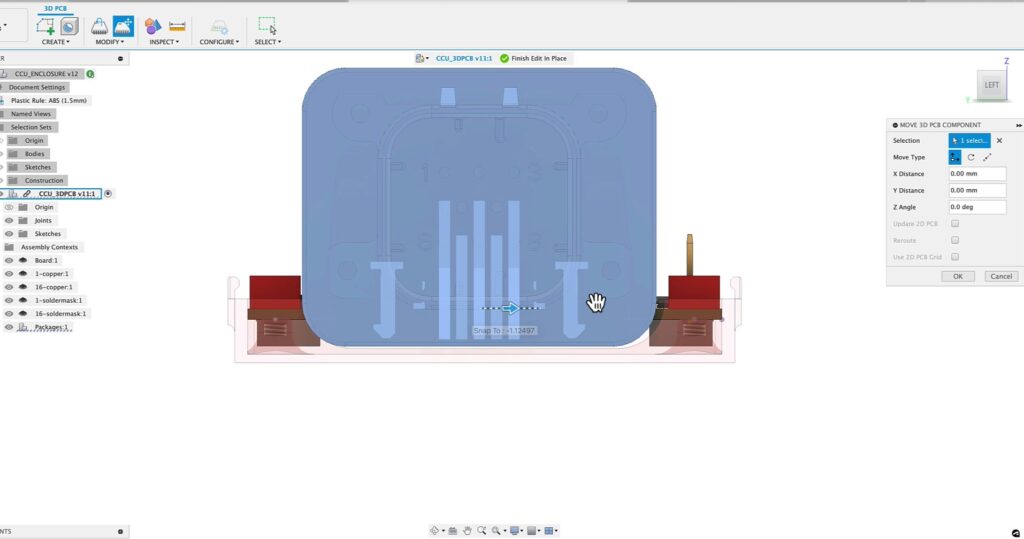Select the CCU_ENCLOSURE v12 root item
Image resolution: width=1024 pixels, height=539 pixels.
[x=46, y=74]
